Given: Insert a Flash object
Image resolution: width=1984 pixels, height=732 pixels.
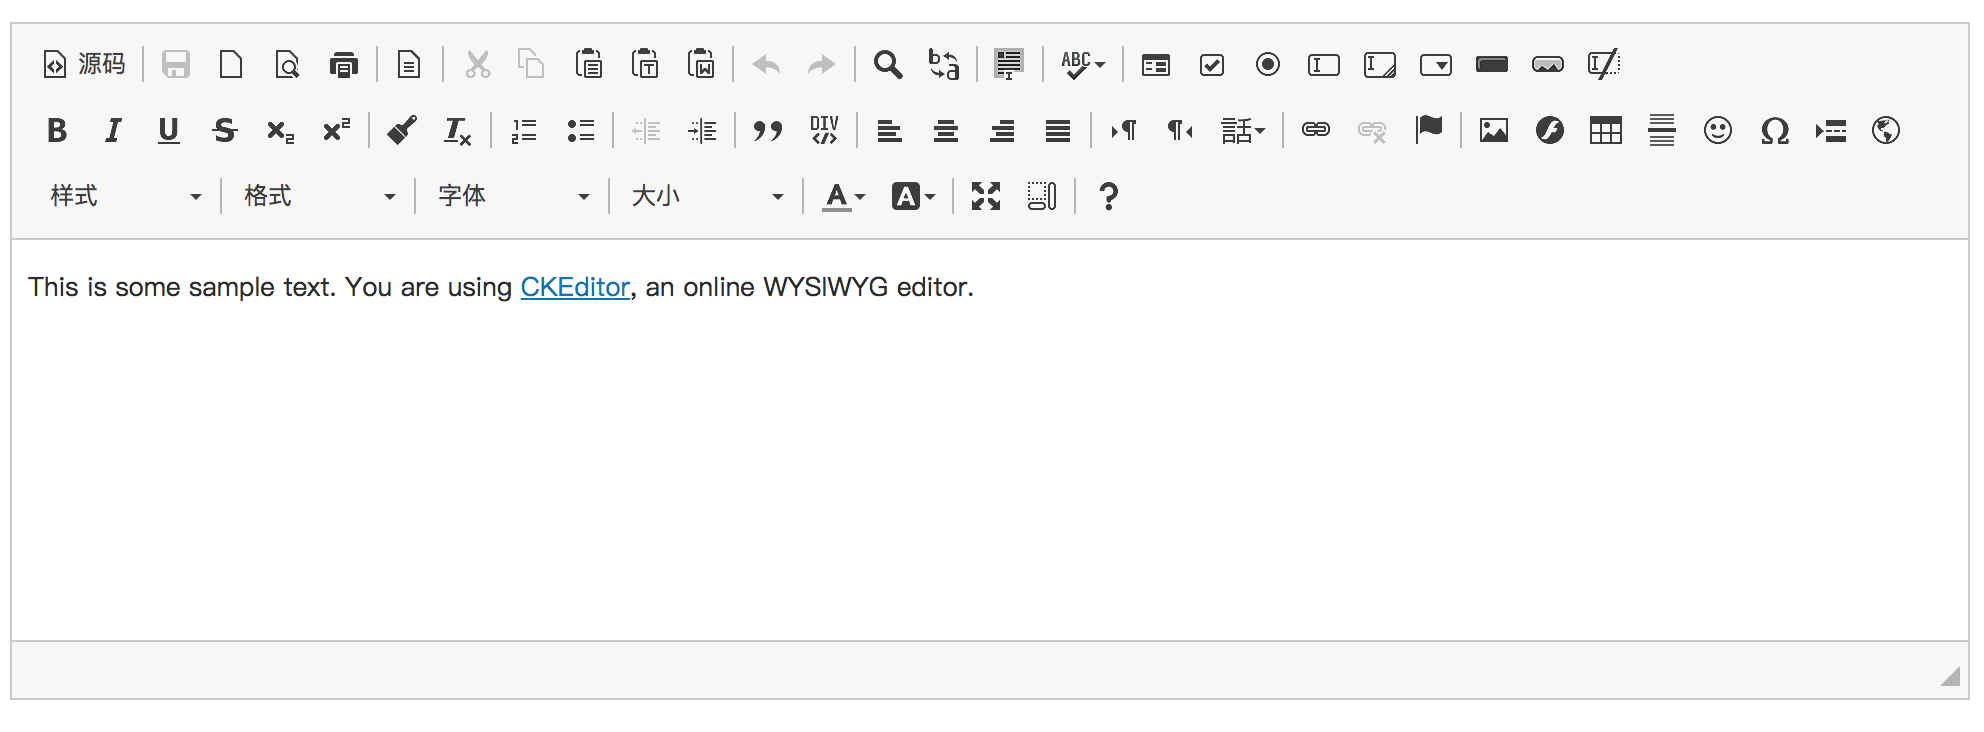Looking at the screenshot, I should click(1550, 131).
